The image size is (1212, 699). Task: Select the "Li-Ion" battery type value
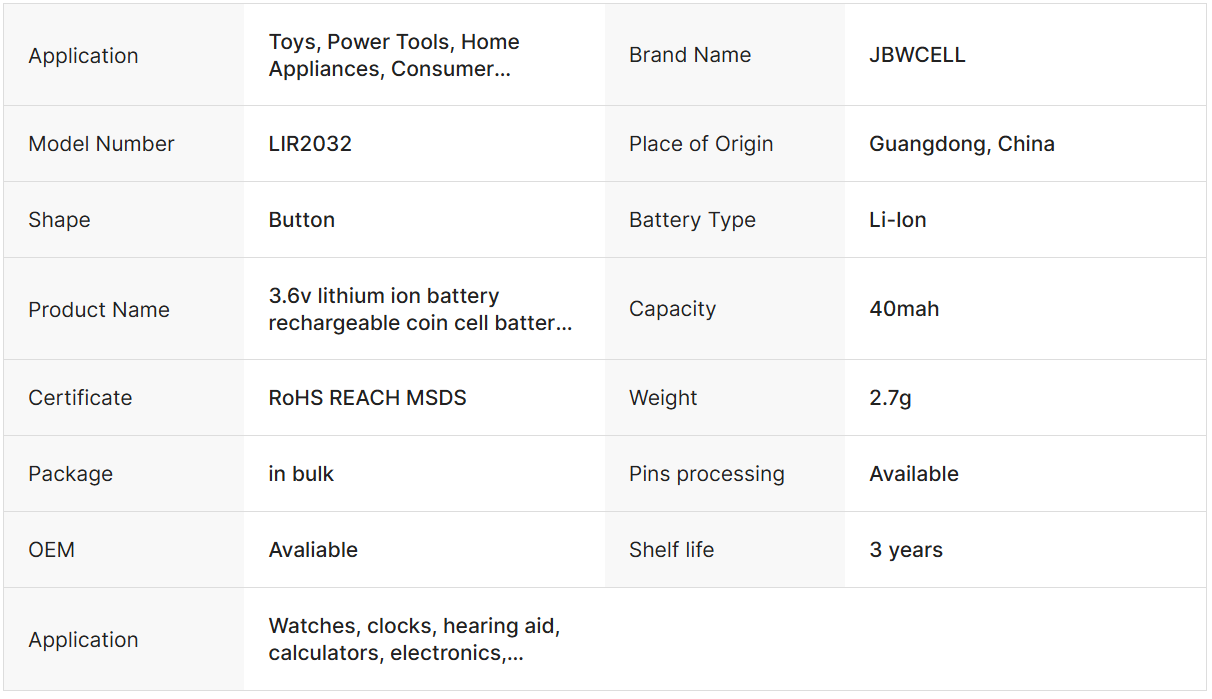(x=897, y=220)
